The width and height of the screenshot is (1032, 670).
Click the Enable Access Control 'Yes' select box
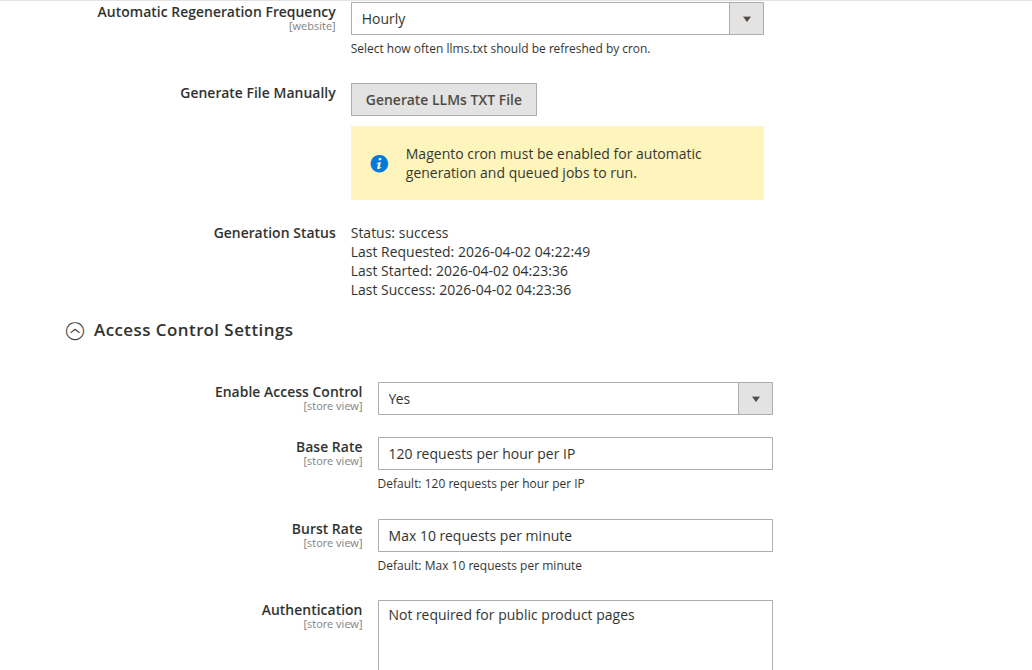(x=558, y=398)
